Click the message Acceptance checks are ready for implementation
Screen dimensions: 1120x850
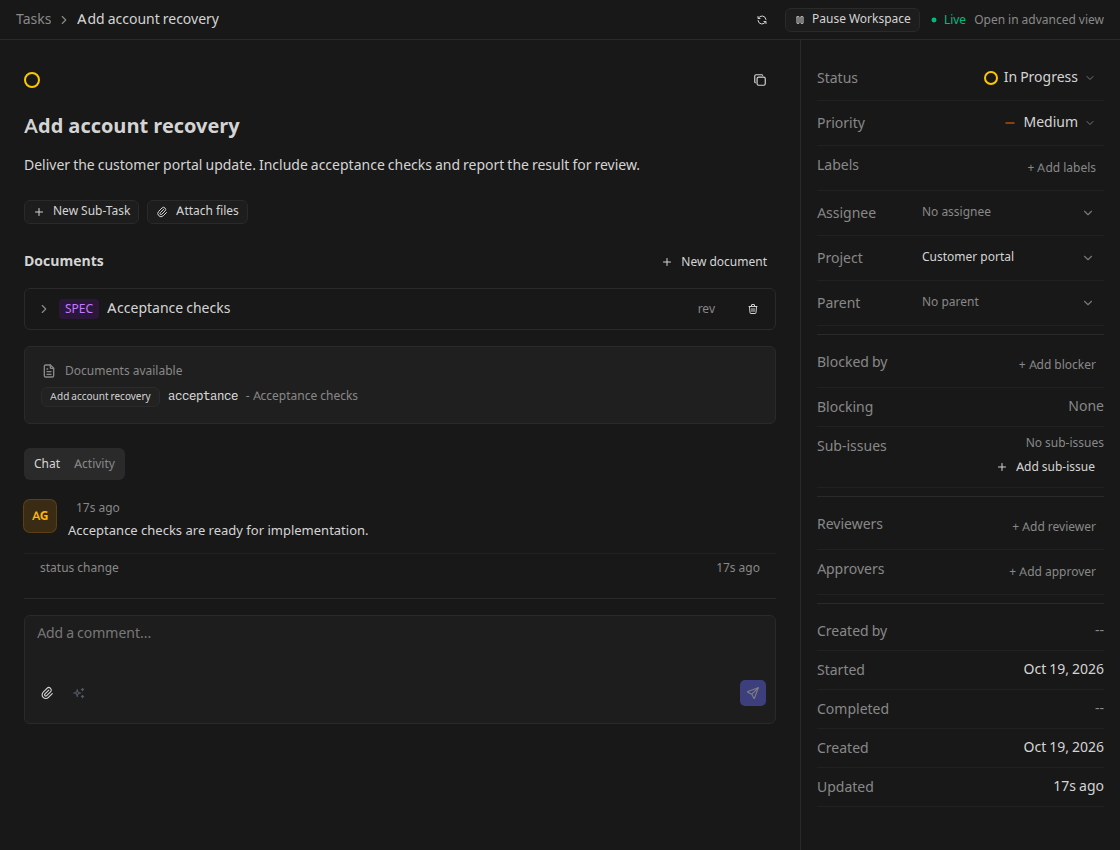point(218,531)
